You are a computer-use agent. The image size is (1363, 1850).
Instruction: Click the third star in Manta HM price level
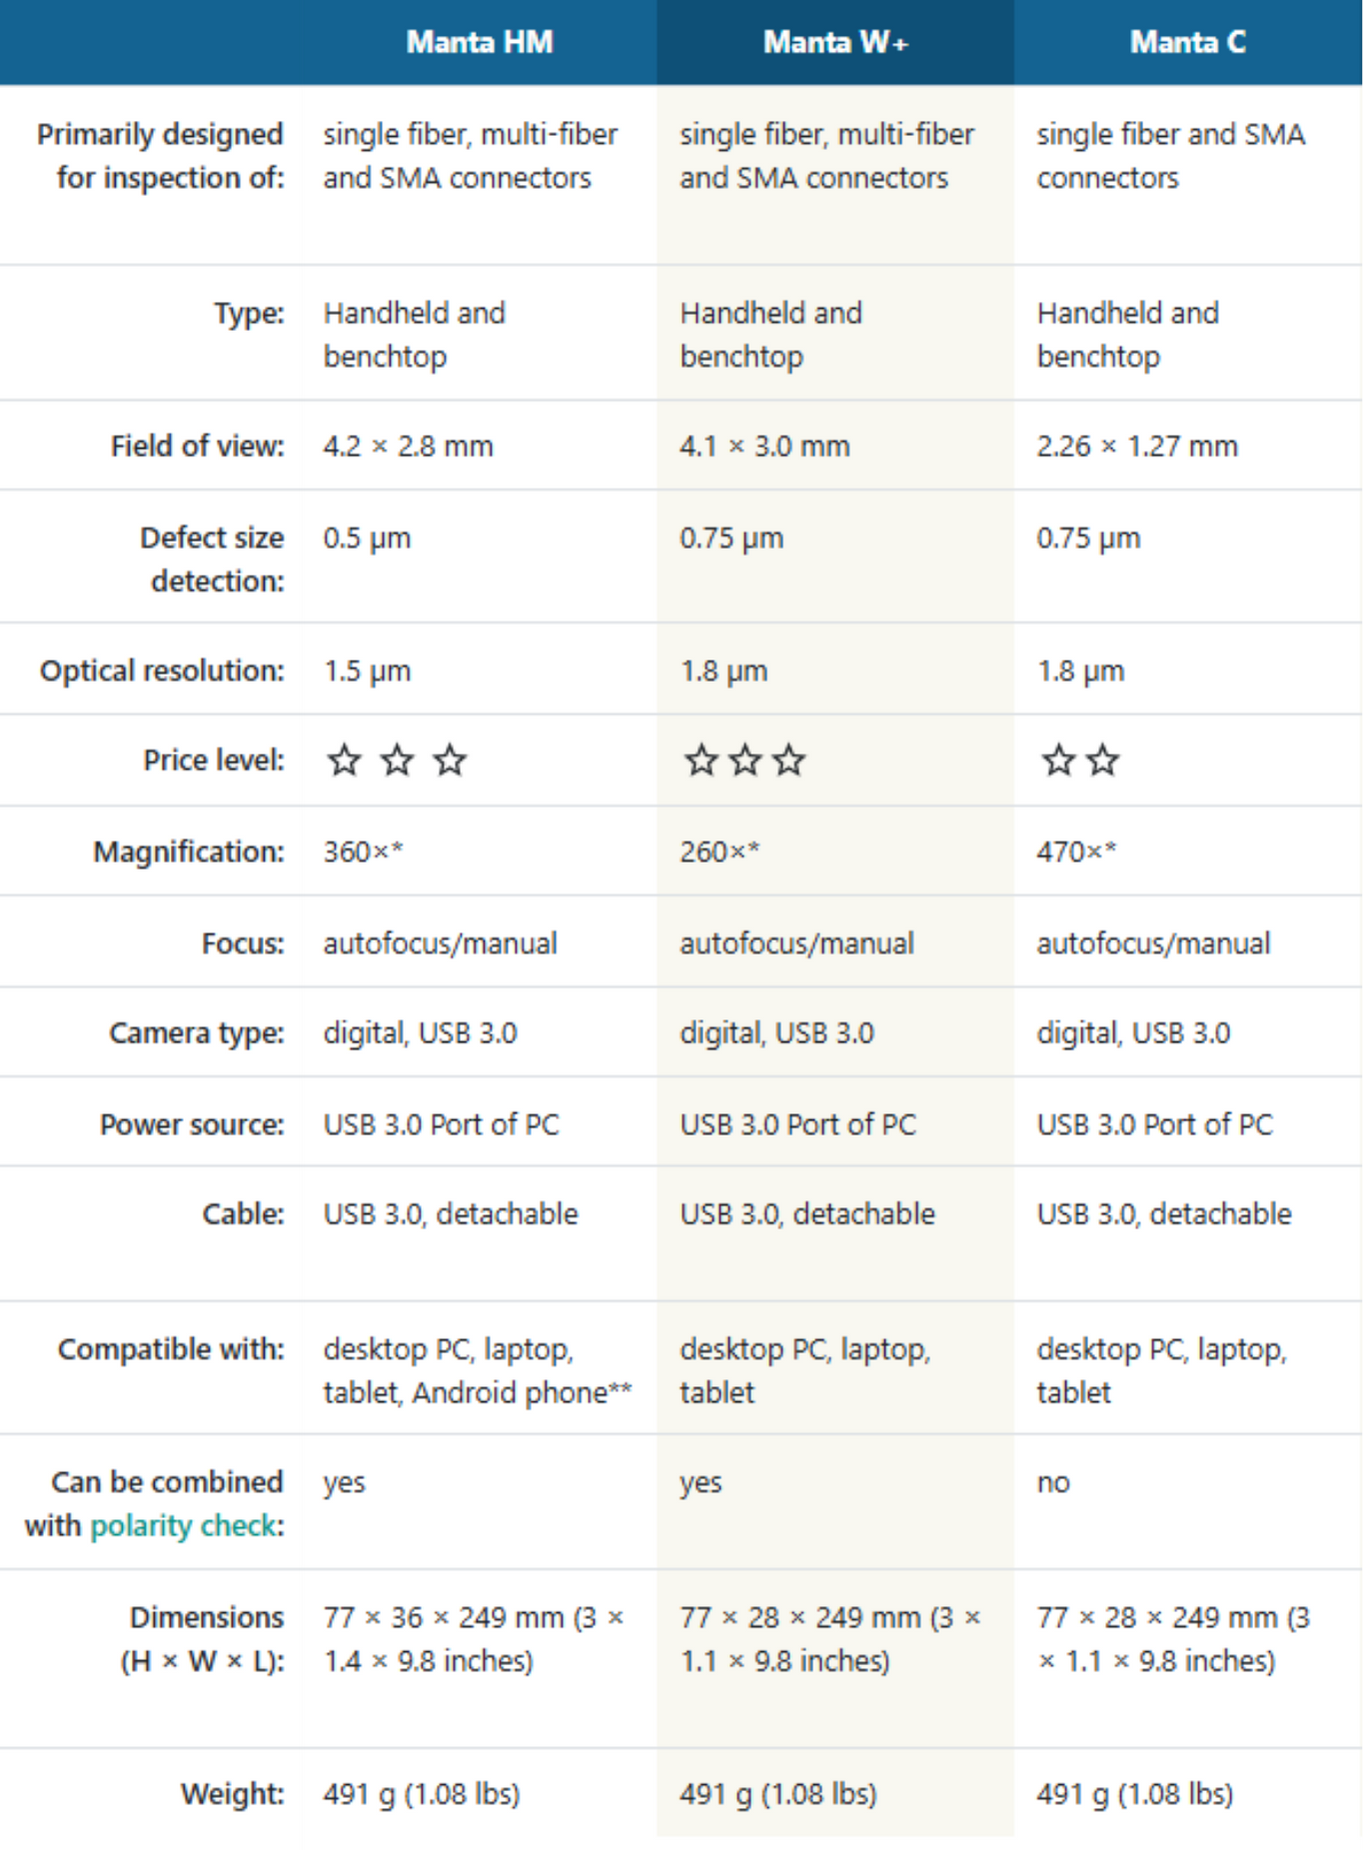coord(450,761)
